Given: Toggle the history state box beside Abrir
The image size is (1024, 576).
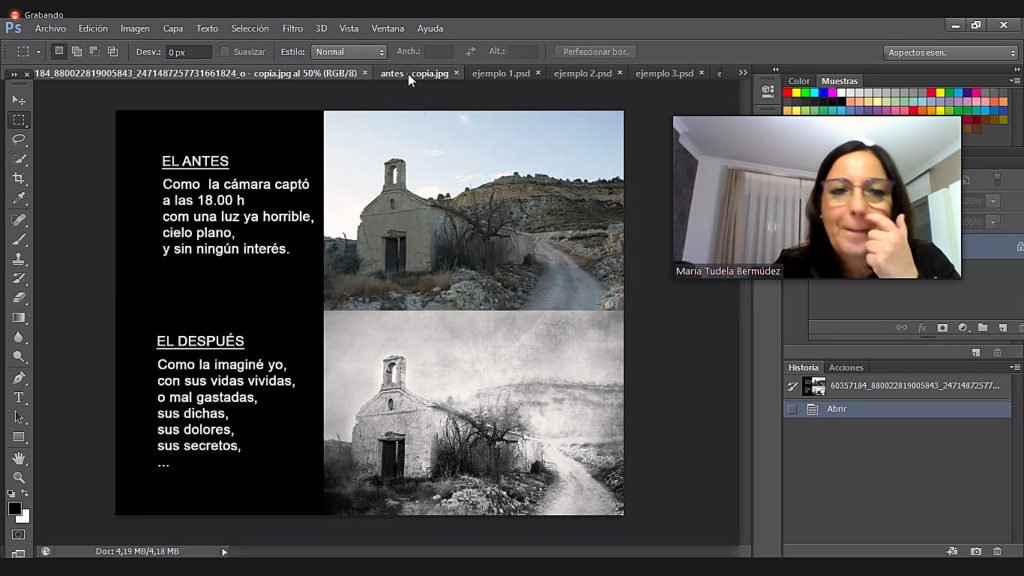Looking at the screenshot, I should pyautogui.click(x=792, y=409).
